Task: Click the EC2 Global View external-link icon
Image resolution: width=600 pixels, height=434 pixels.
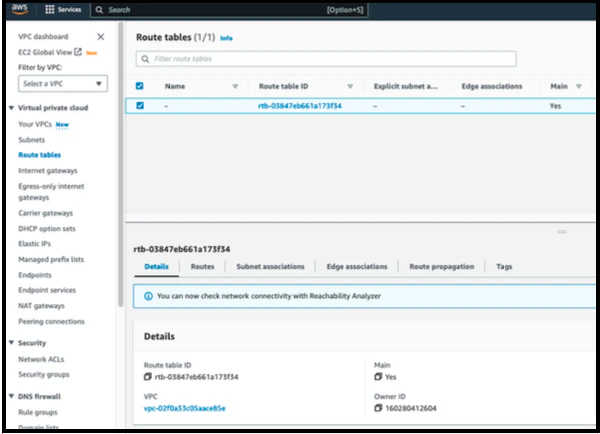Action: pyautogui.click(x=78, y=52)
